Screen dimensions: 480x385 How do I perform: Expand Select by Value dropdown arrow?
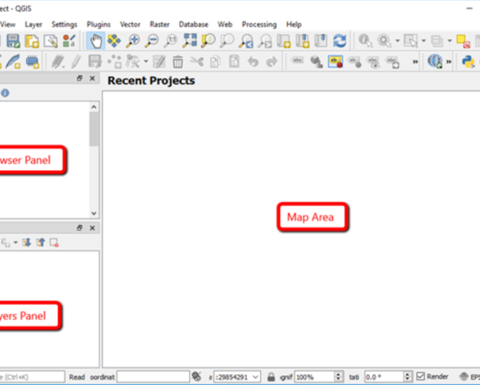450,41
